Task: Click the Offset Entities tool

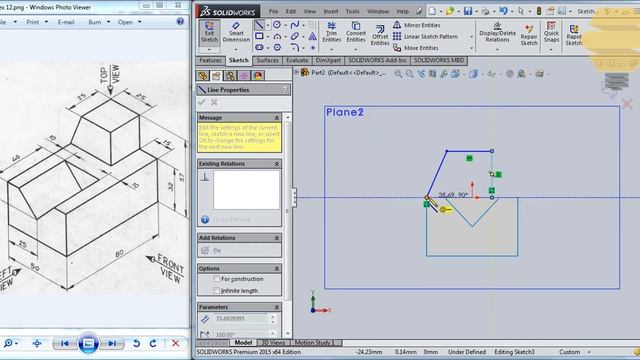Action: [380, 36]
